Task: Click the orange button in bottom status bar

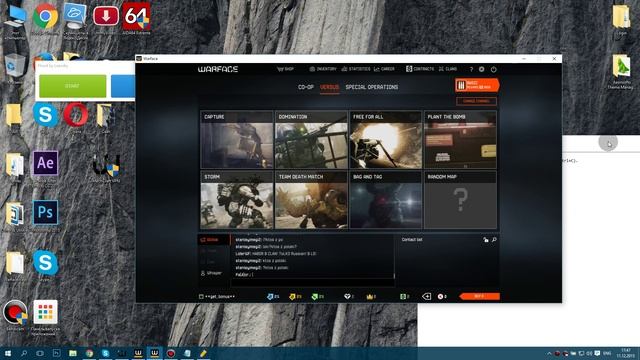Action: (x=480, y=296)
